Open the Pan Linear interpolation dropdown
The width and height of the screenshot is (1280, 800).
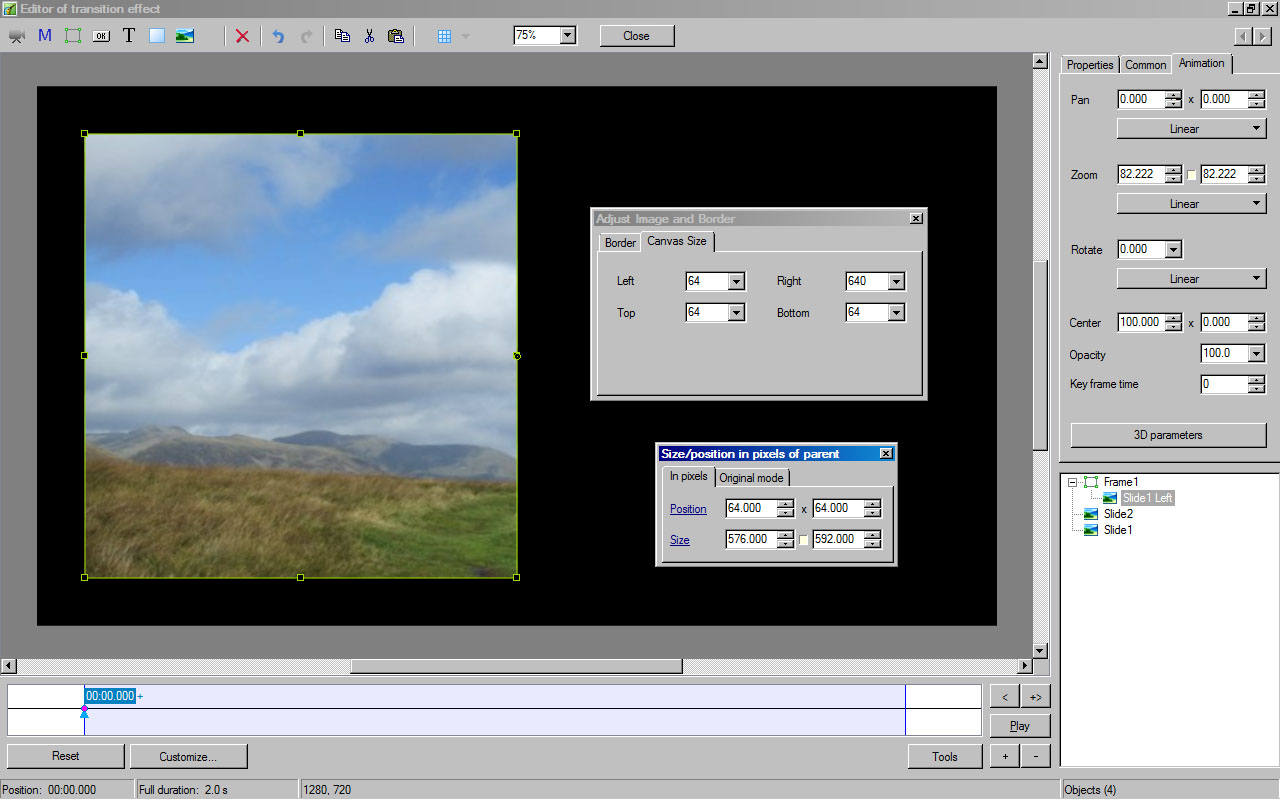point(1191,129)
